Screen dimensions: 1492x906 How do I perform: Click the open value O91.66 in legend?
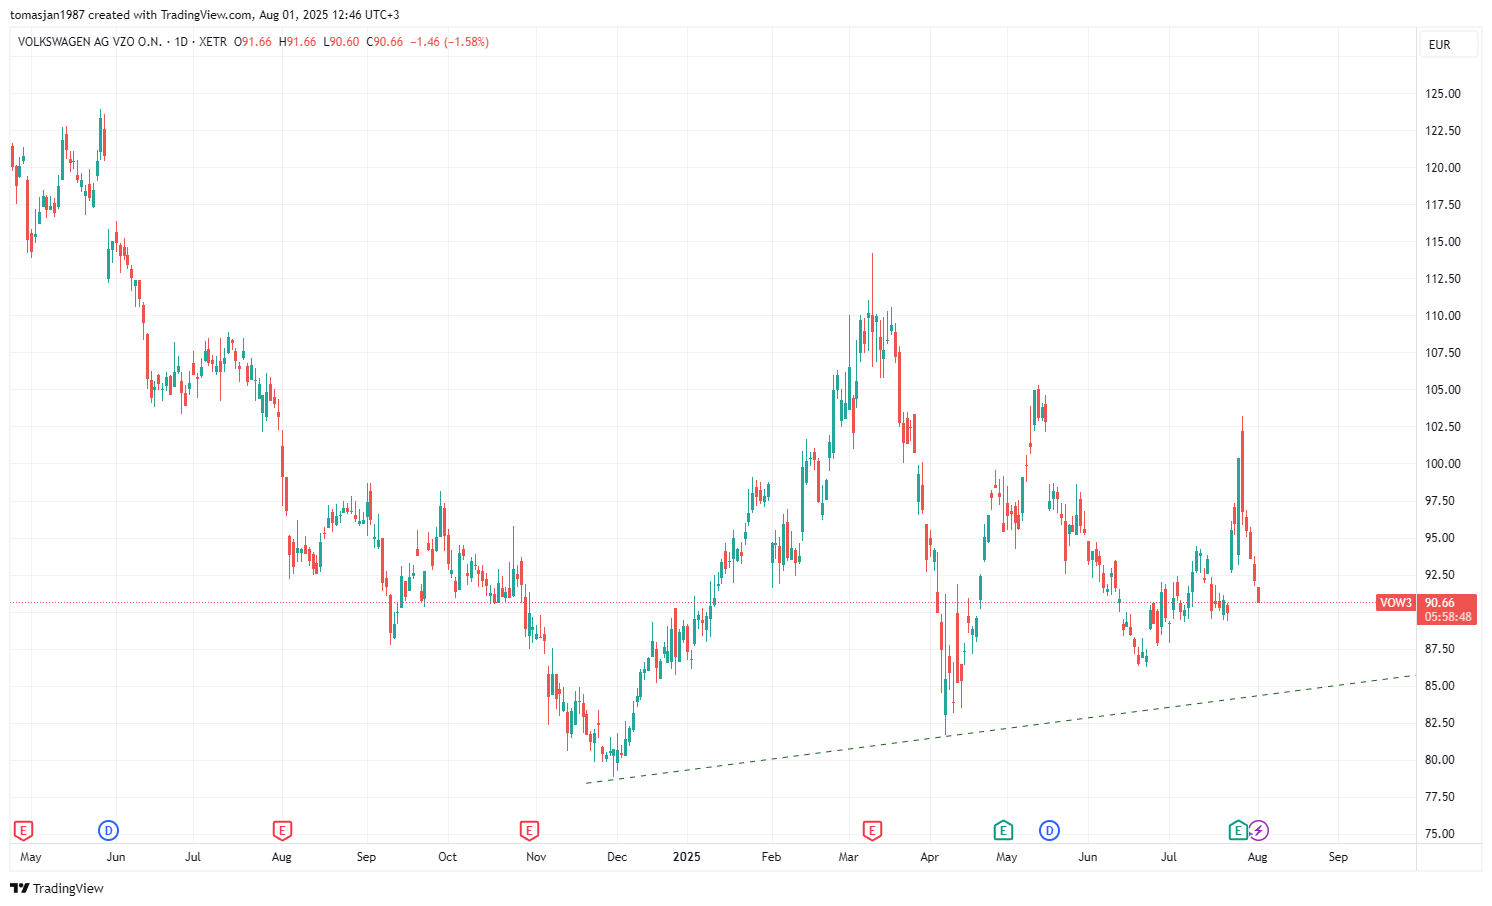tap(253, 42)
